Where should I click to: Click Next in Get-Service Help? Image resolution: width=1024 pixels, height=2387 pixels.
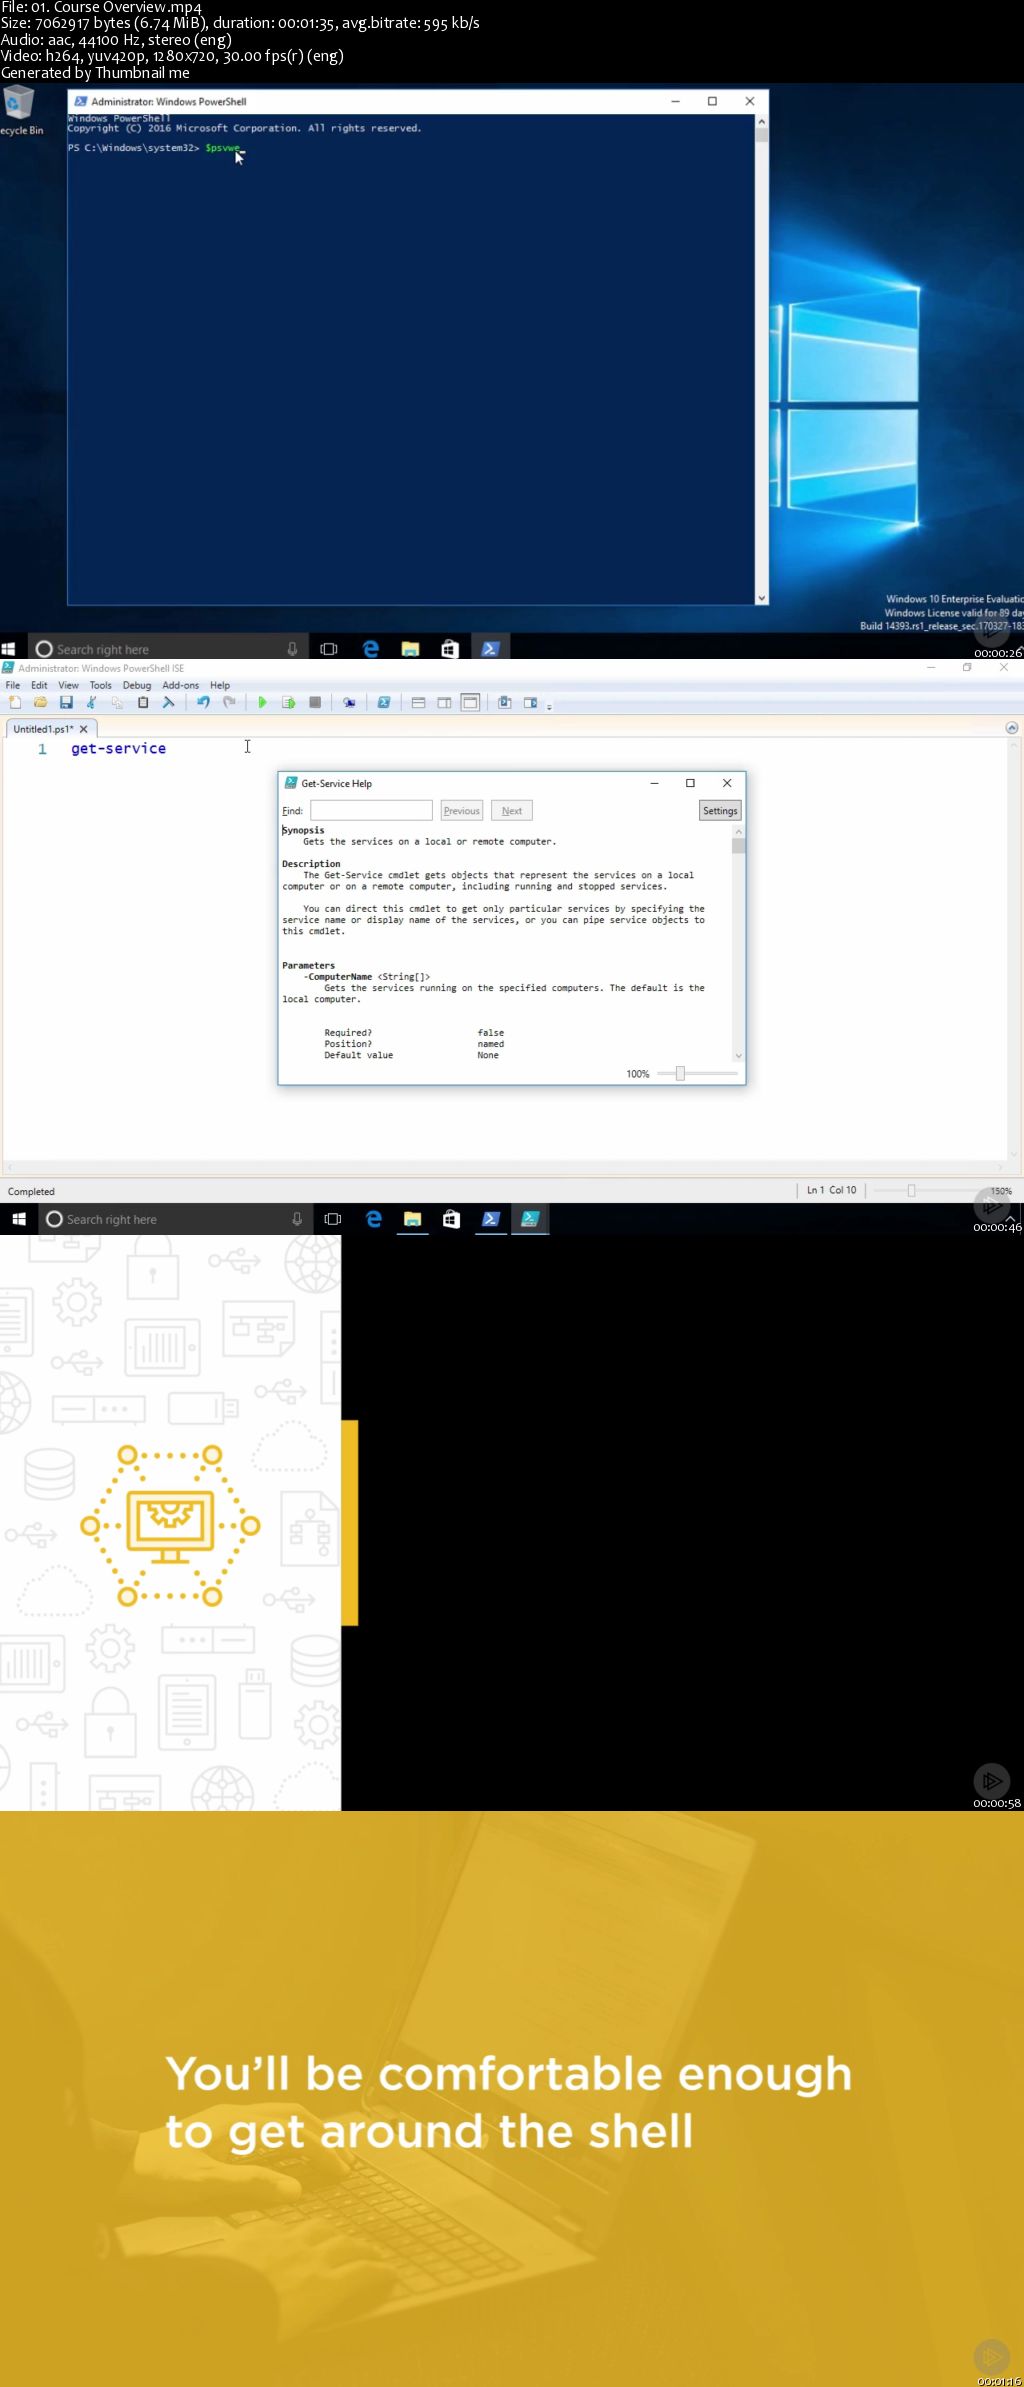[512, 810]
